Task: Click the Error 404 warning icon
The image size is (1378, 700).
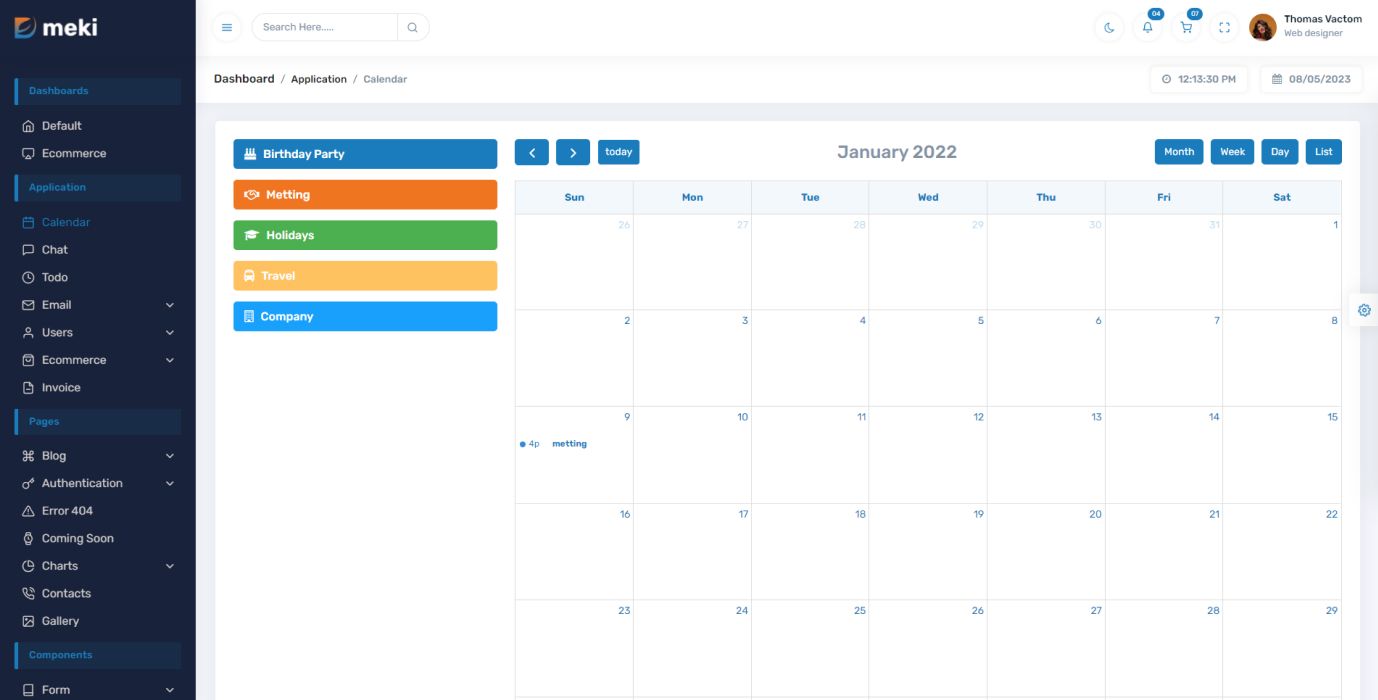Action: [28, 511]
